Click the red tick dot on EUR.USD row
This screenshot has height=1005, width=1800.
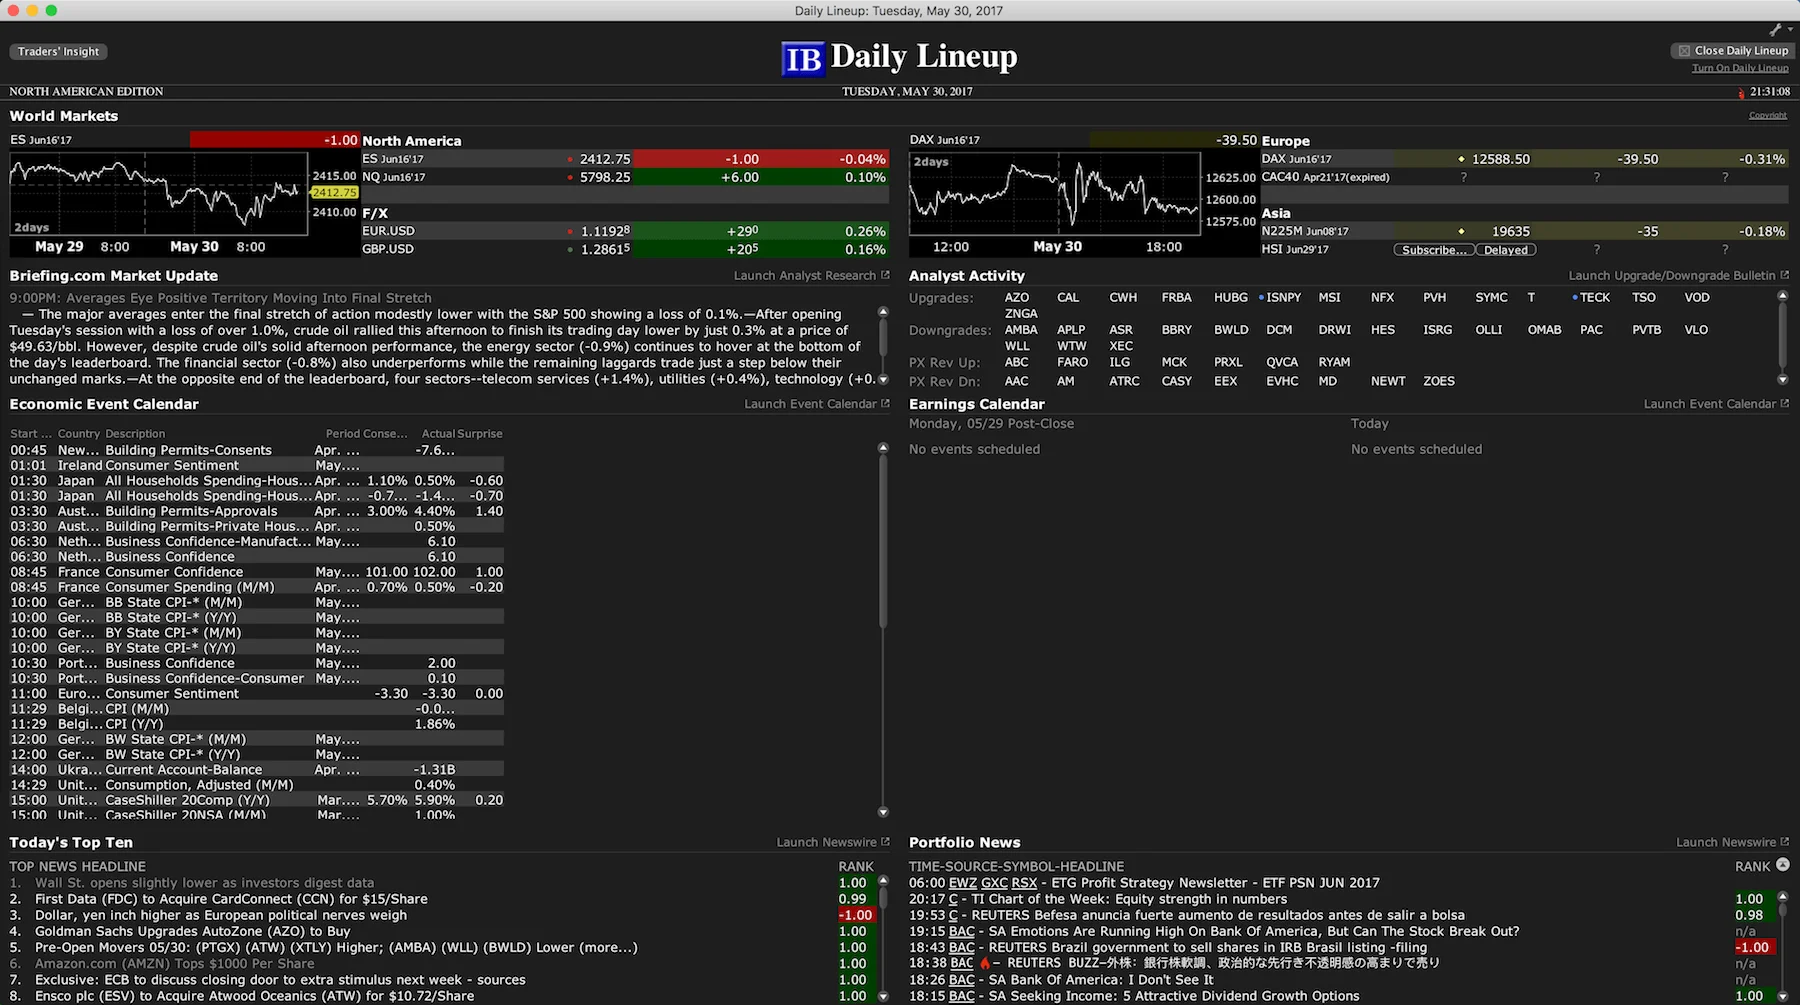point(569,232)
